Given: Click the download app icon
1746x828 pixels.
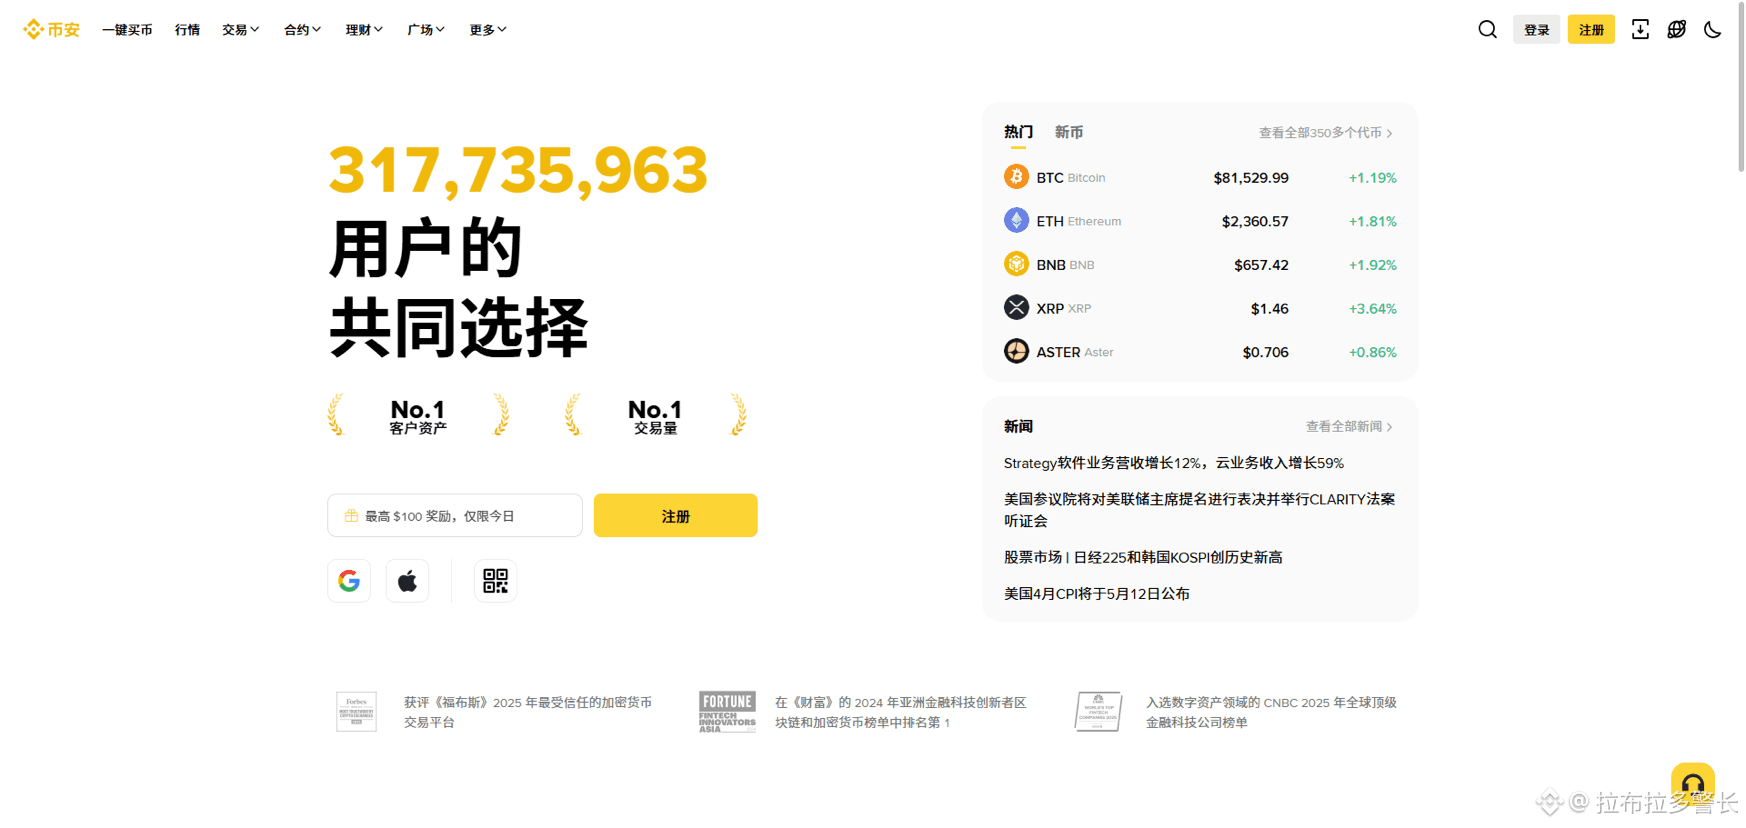Looking at the screenshot, I should click(1640, 30).
